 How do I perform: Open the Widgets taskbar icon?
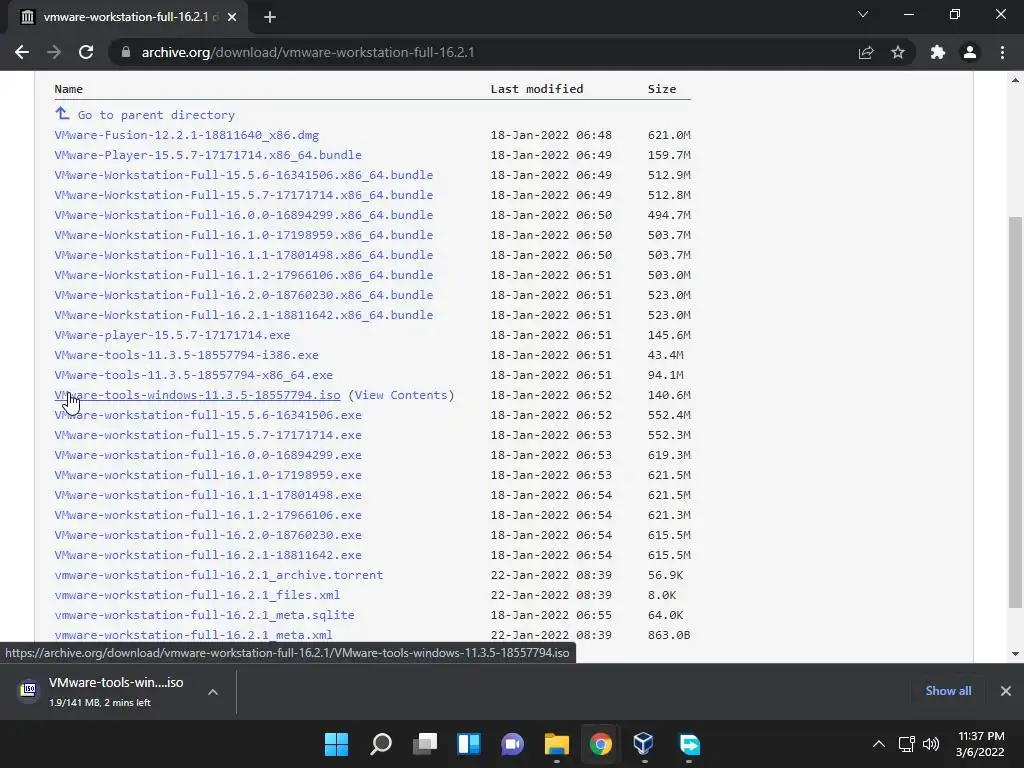click(x=469, y=744)
